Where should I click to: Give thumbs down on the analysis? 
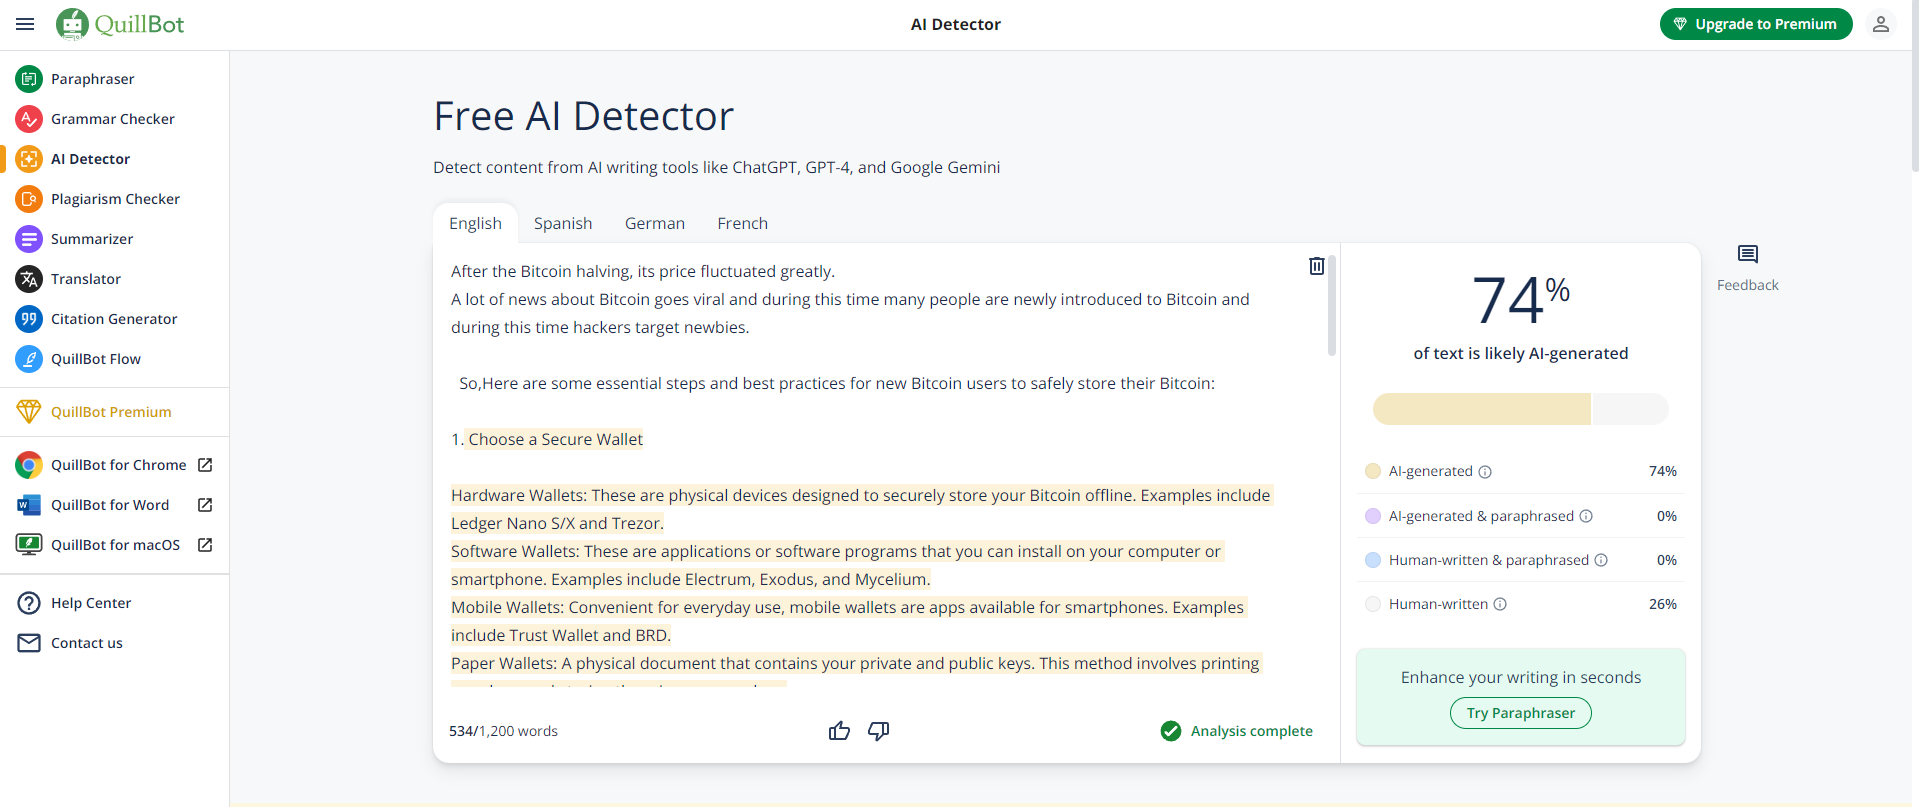click(x=879, y=731)
